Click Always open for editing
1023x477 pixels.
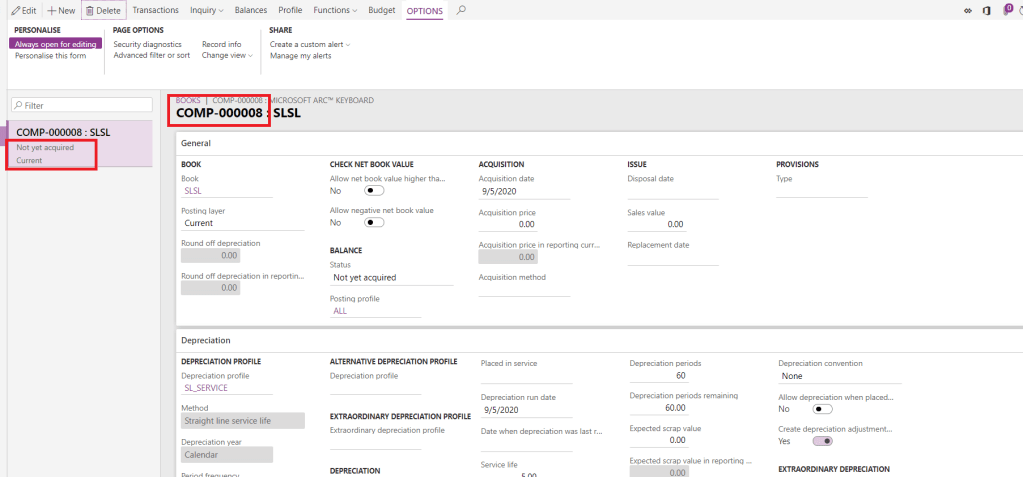click(57, 44)
